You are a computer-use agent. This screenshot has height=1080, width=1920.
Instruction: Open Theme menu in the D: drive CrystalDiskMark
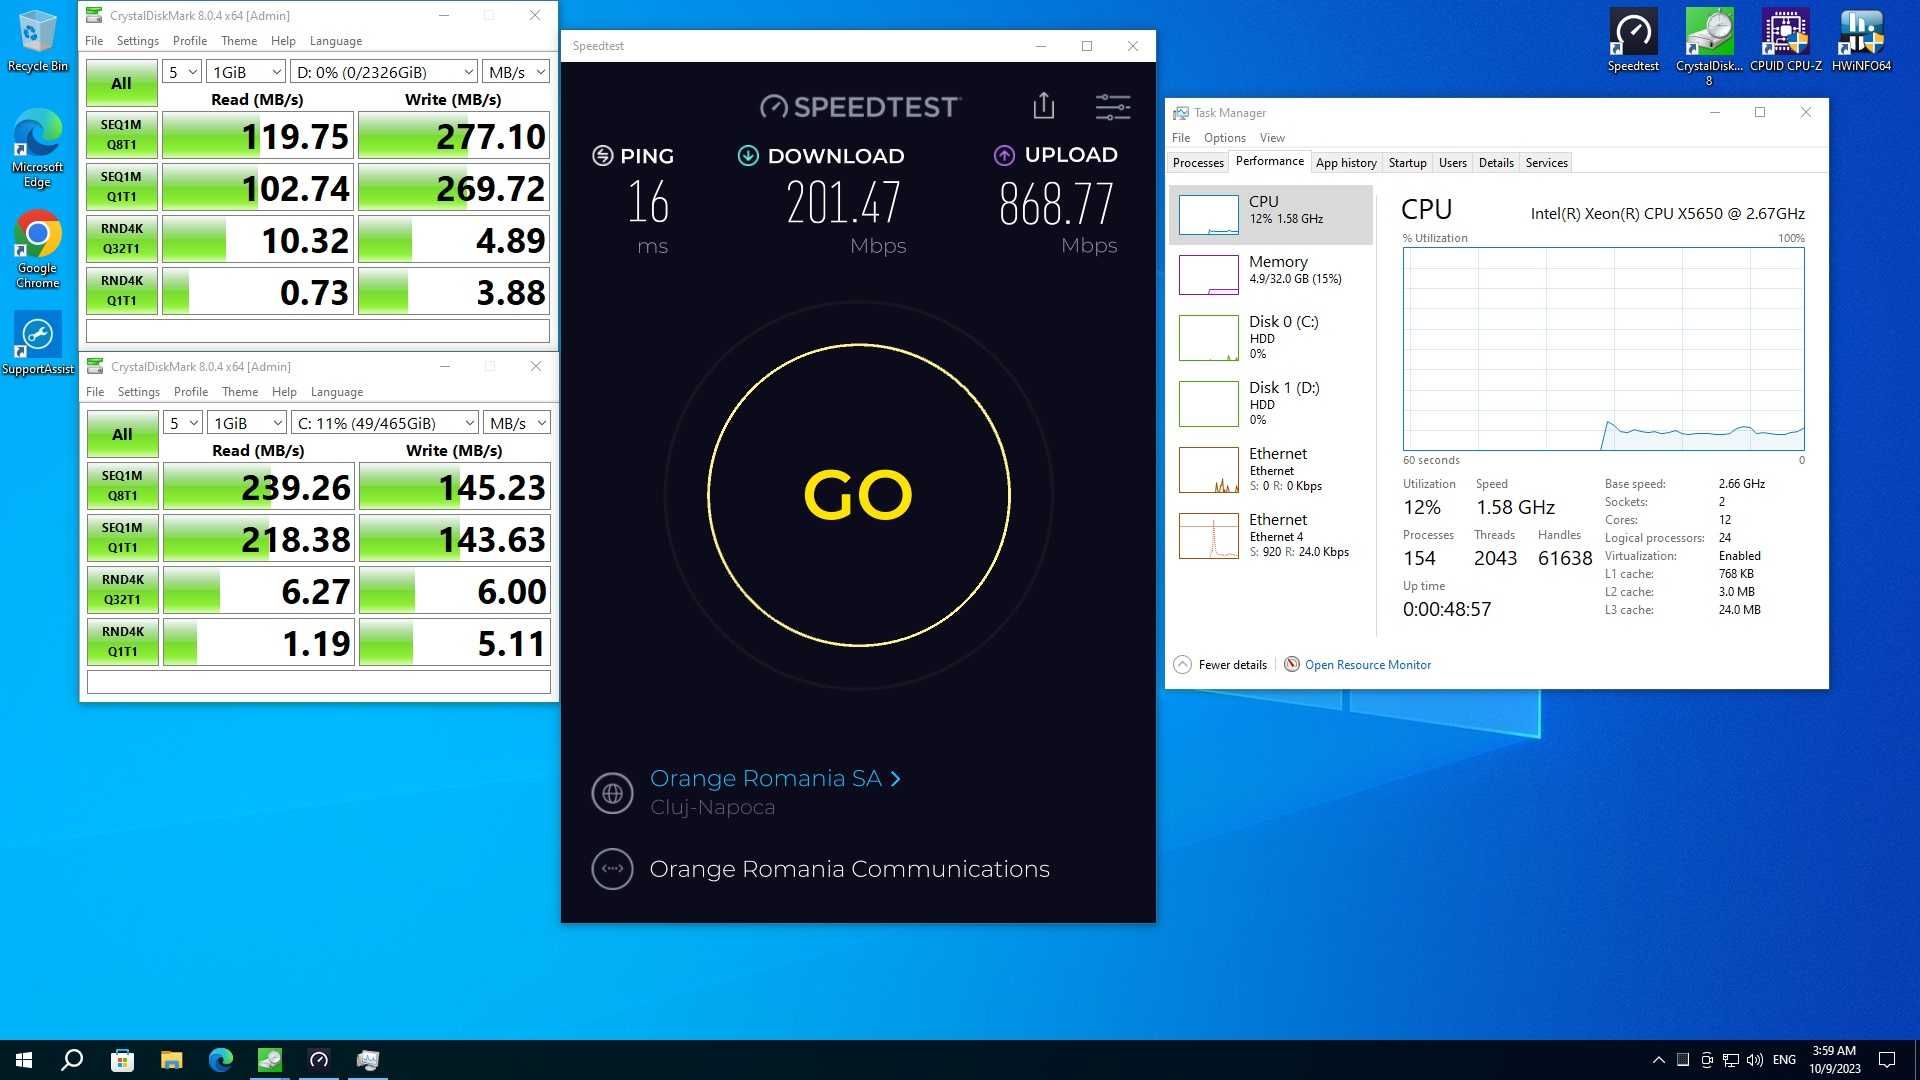(x=239, y=41)
